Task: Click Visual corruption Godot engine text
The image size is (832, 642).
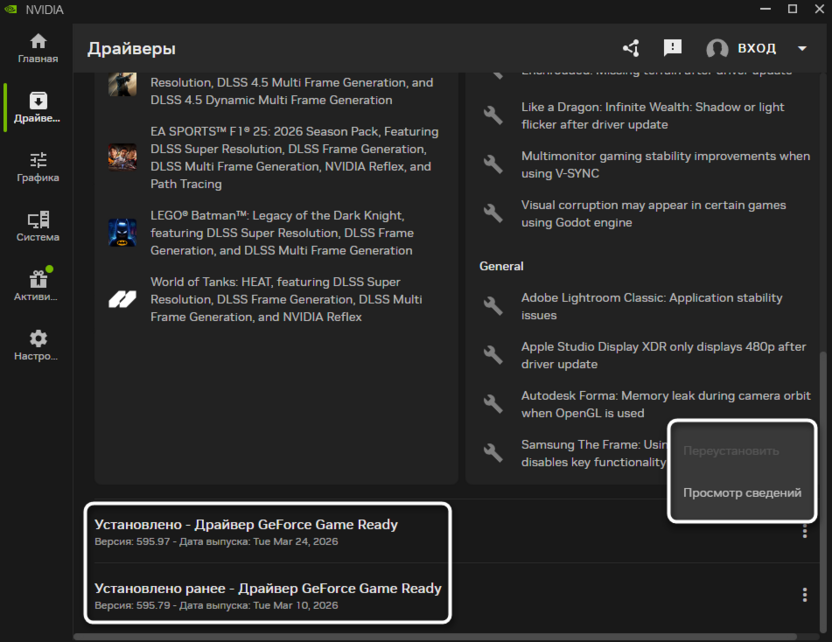Action: click(653, 214)
